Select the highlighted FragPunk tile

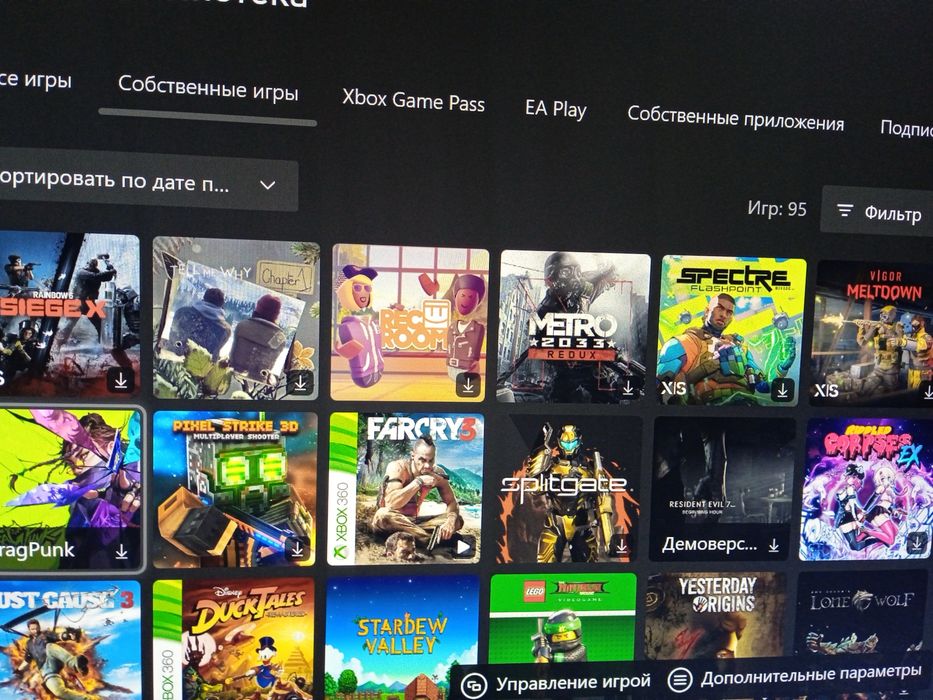pyautogui.click(x=70, y=489)
